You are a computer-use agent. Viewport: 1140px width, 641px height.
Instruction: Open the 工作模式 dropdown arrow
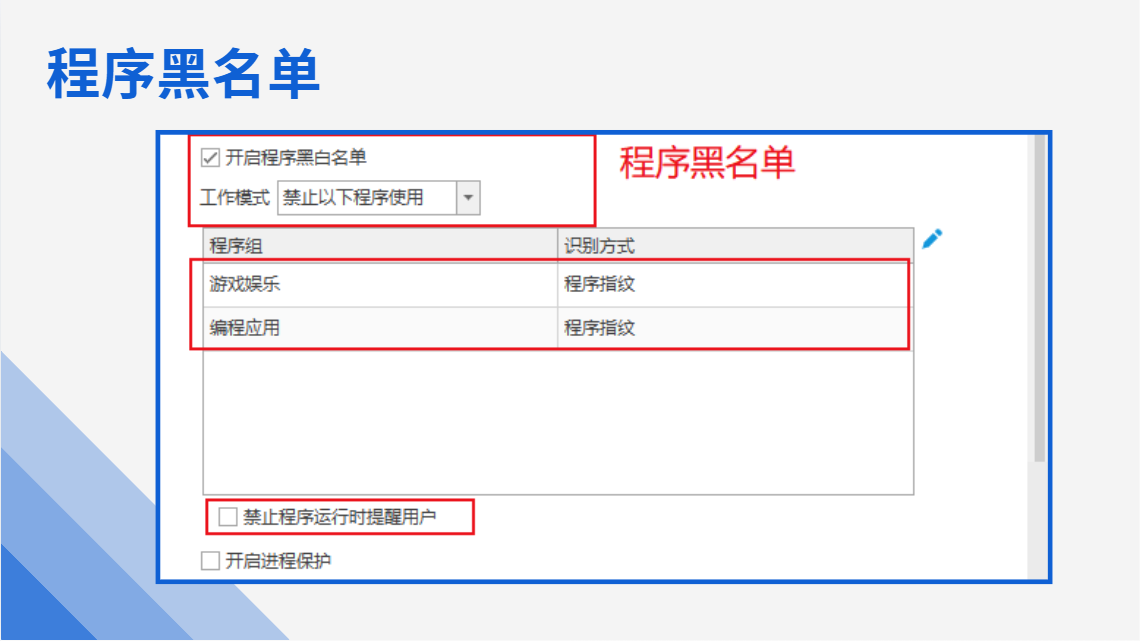coord(468,198)
